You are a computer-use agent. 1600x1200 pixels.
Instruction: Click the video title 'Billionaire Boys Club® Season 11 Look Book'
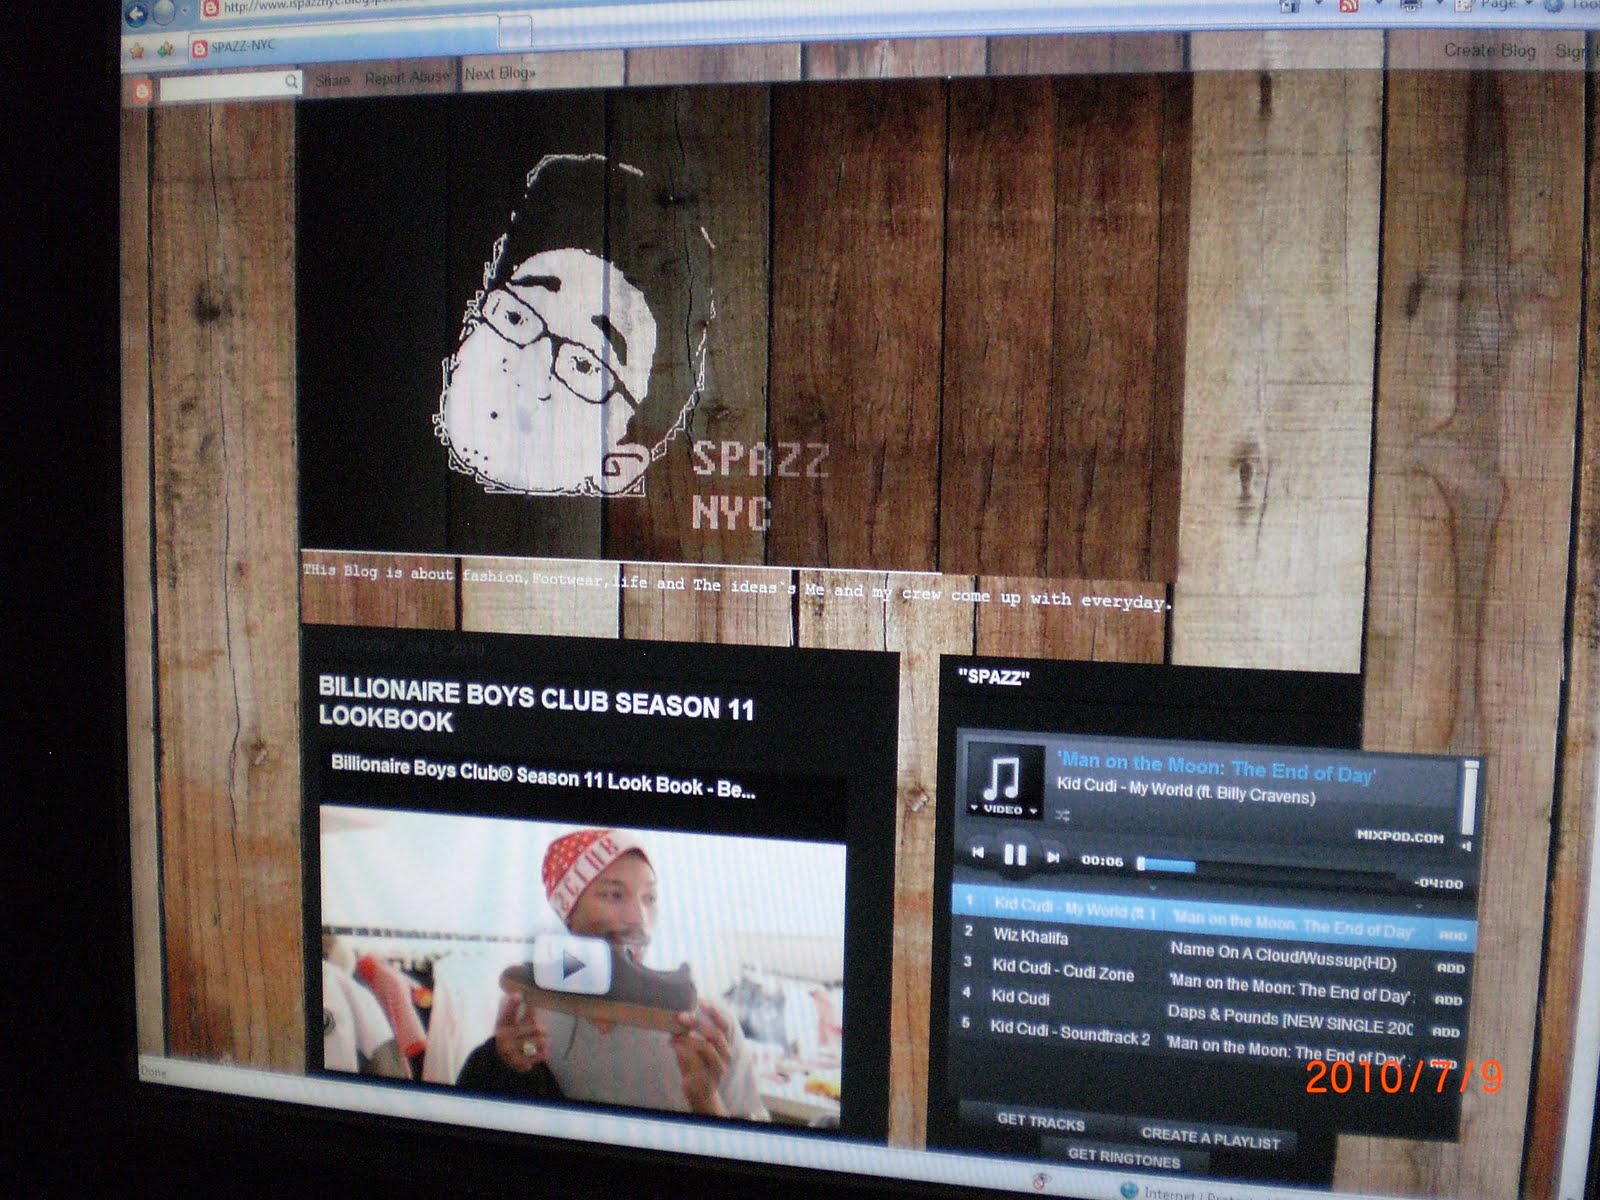(x=543, y=777)
